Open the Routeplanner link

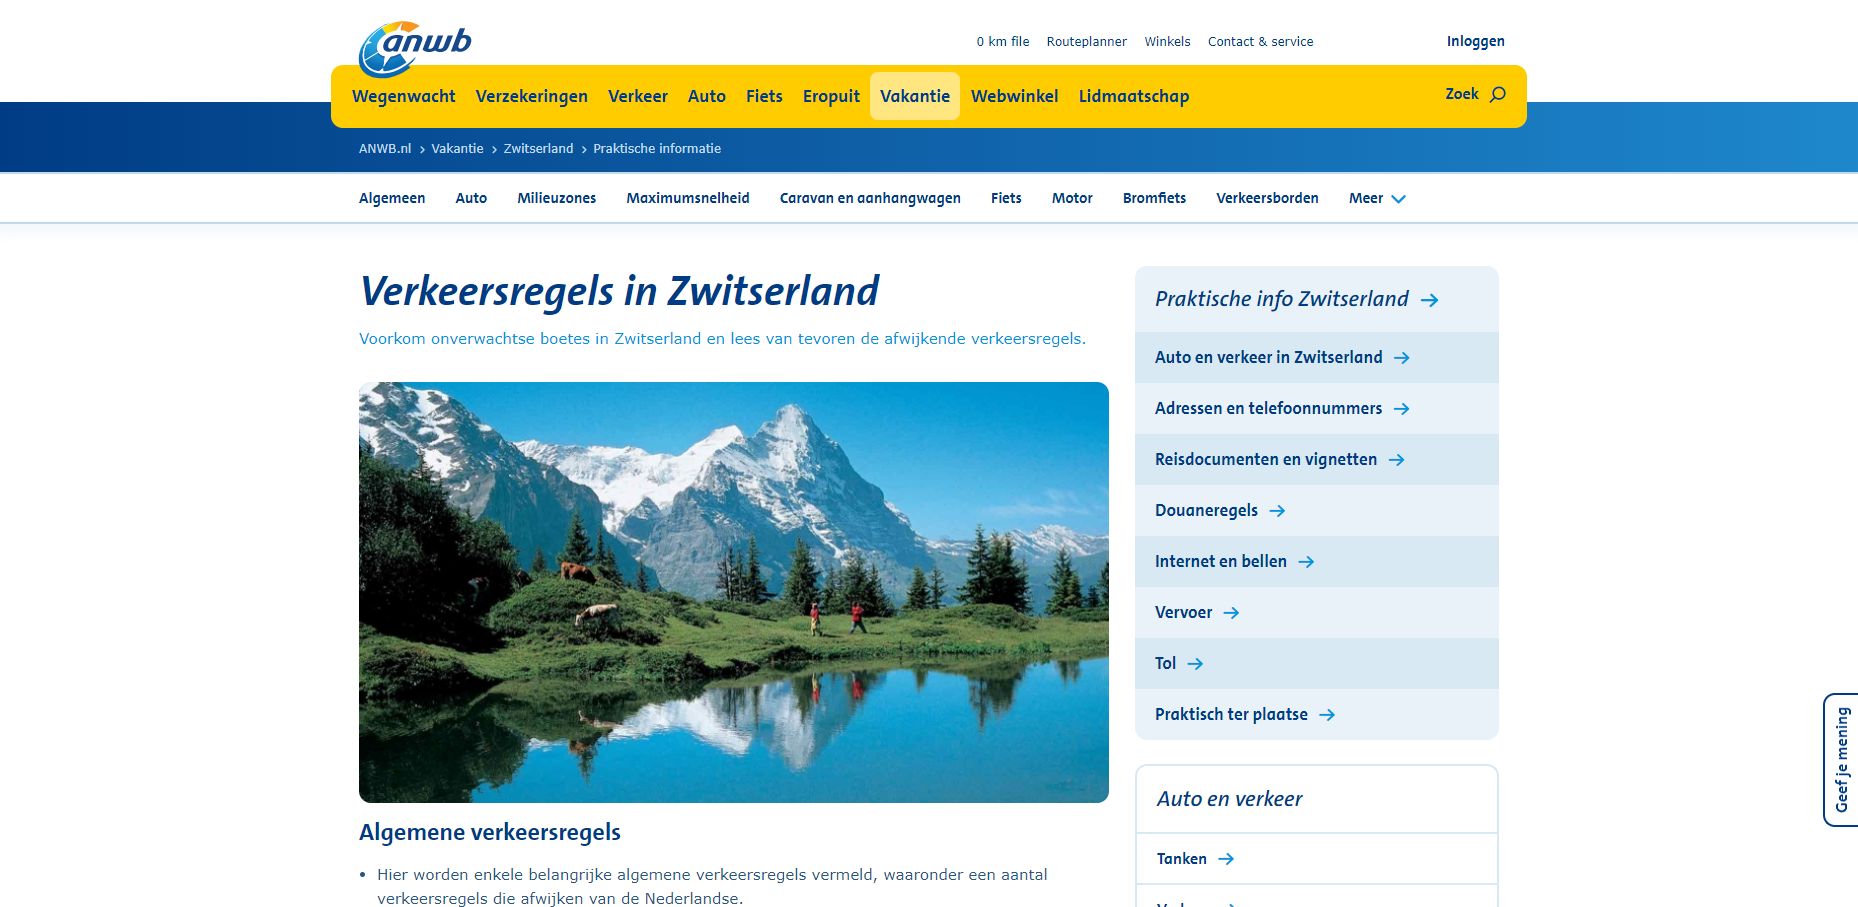(1086, 42)
